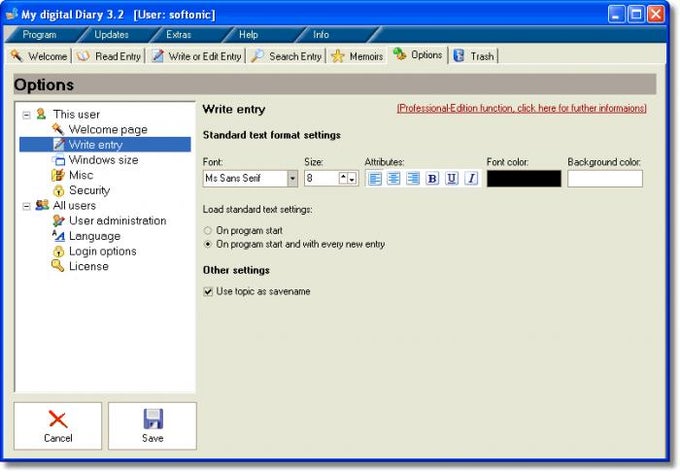
Task: Pick the white Background color swatch
Action: pos(605,178)
